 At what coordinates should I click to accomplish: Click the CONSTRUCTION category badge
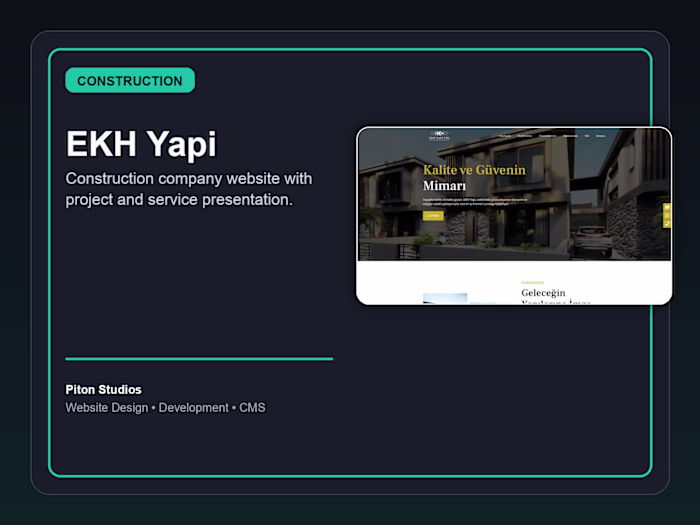[130, 80]
